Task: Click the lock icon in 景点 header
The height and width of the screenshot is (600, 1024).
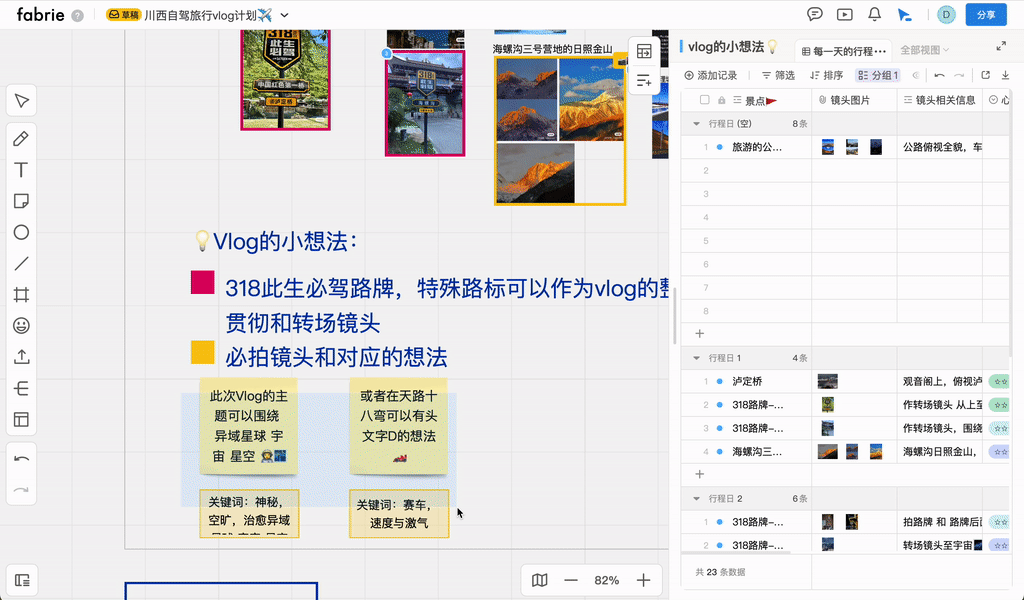Action: 722,100
